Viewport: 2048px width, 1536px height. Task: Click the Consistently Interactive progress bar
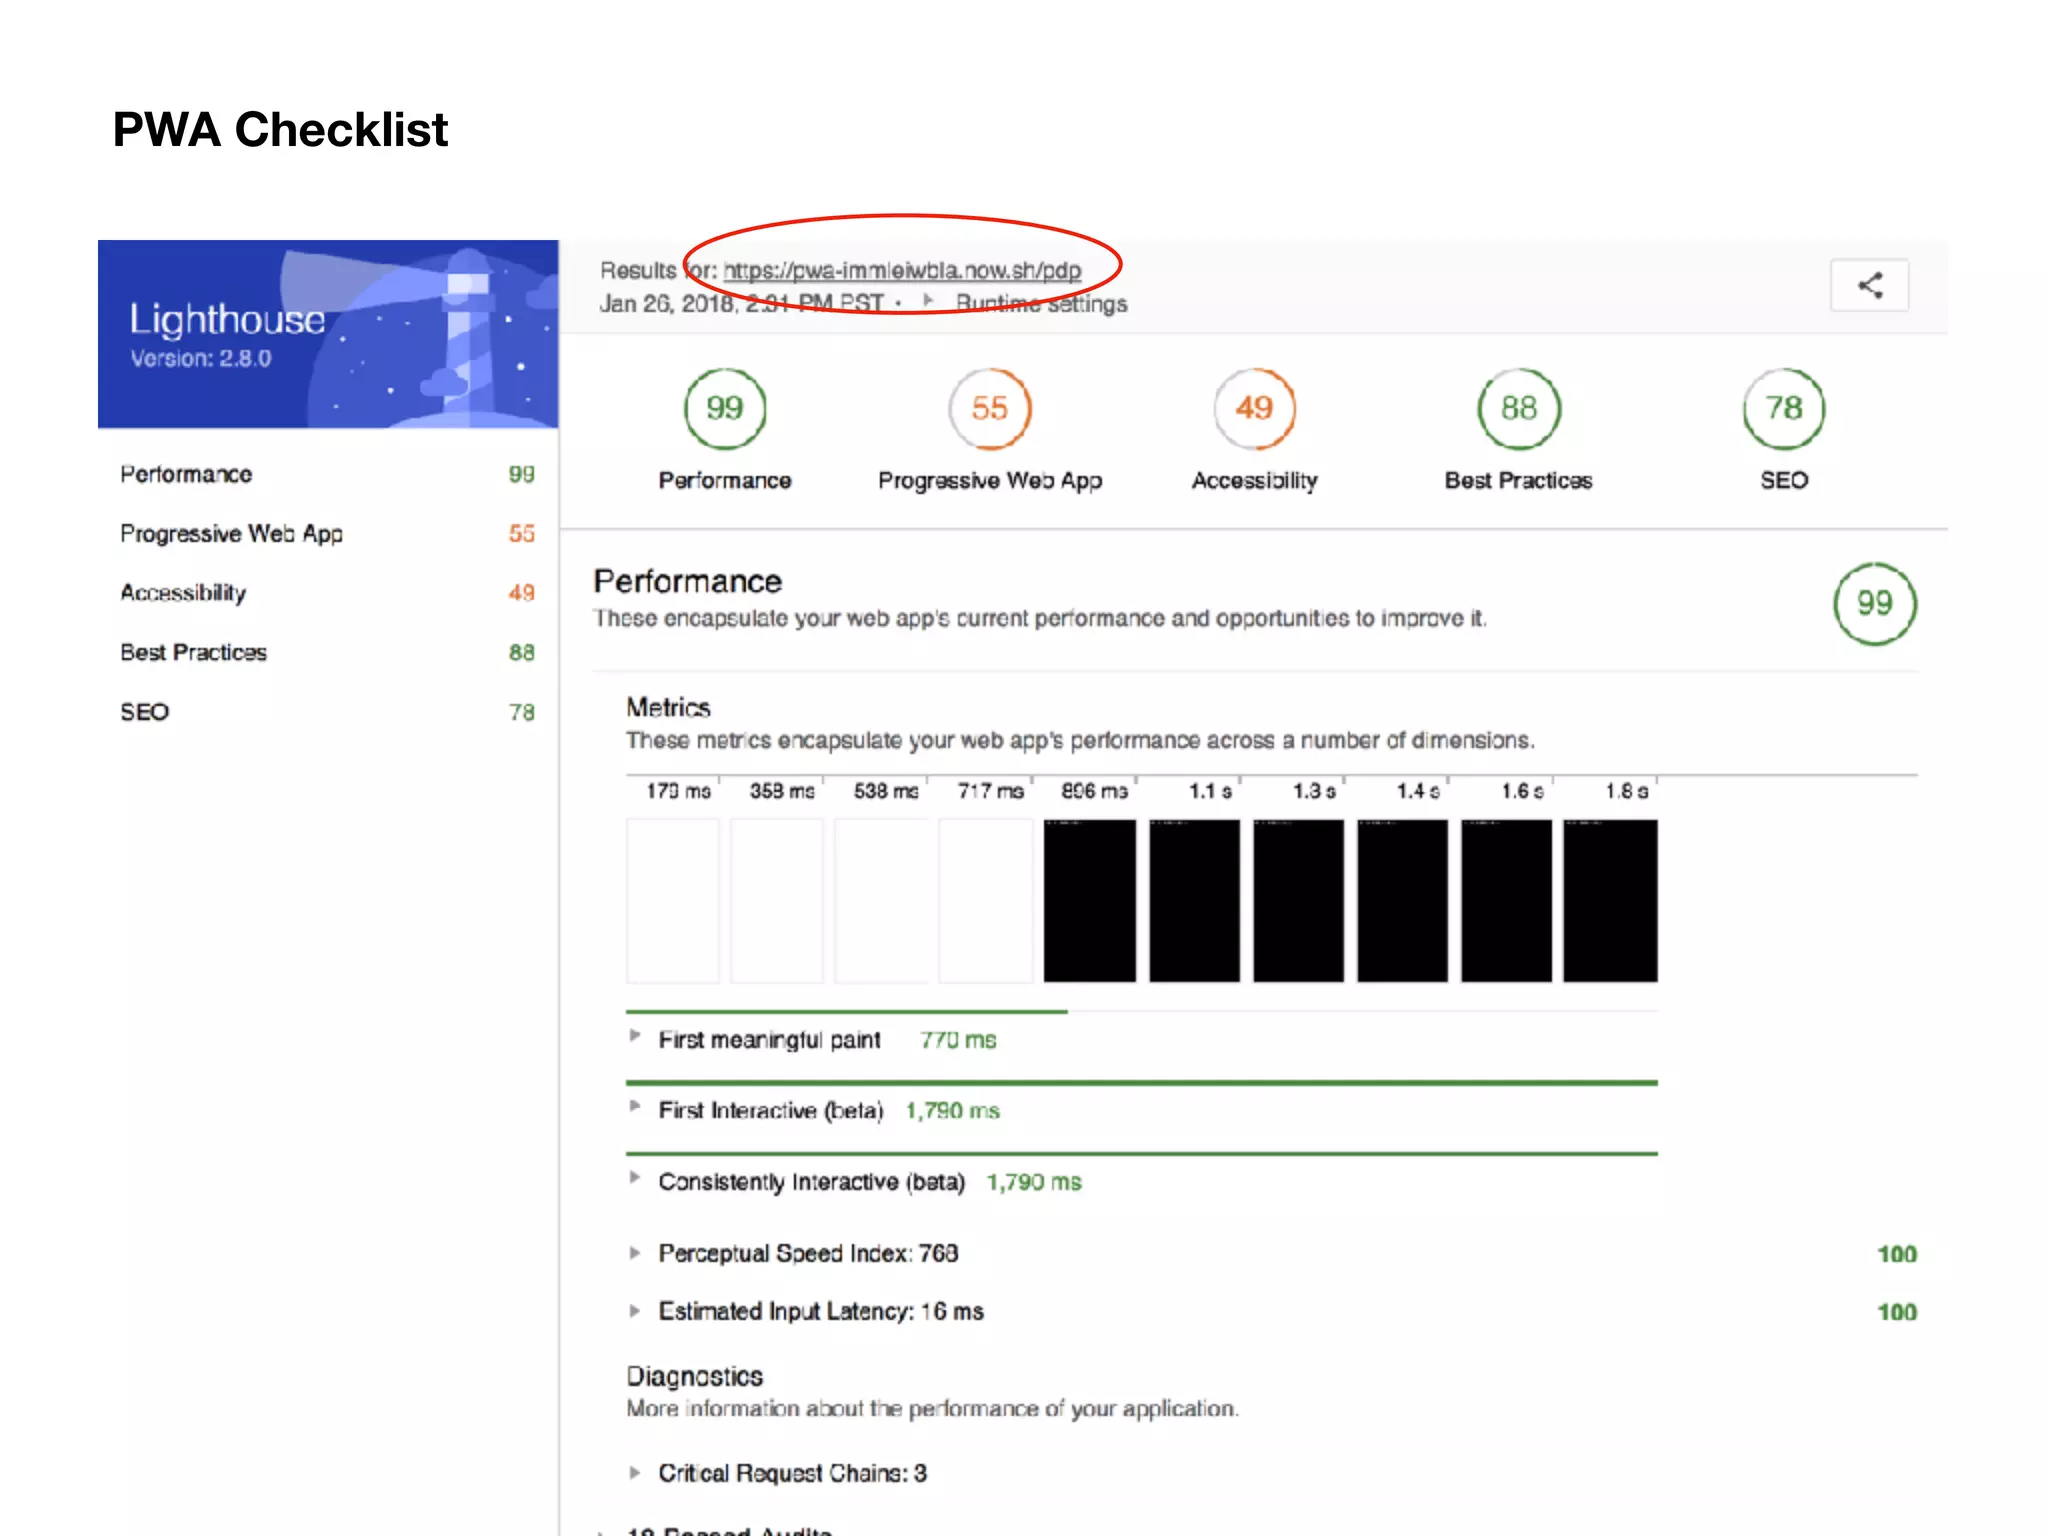(1142, 1153)
